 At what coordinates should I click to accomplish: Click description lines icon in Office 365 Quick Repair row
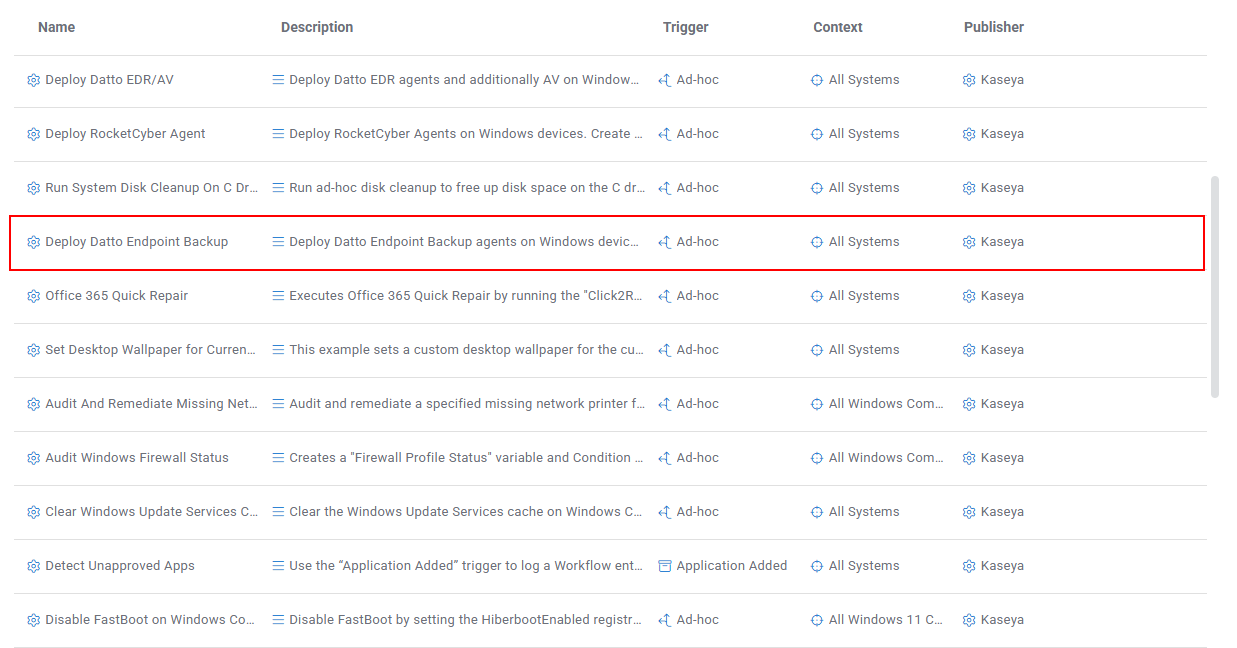(x=278, y=296)
